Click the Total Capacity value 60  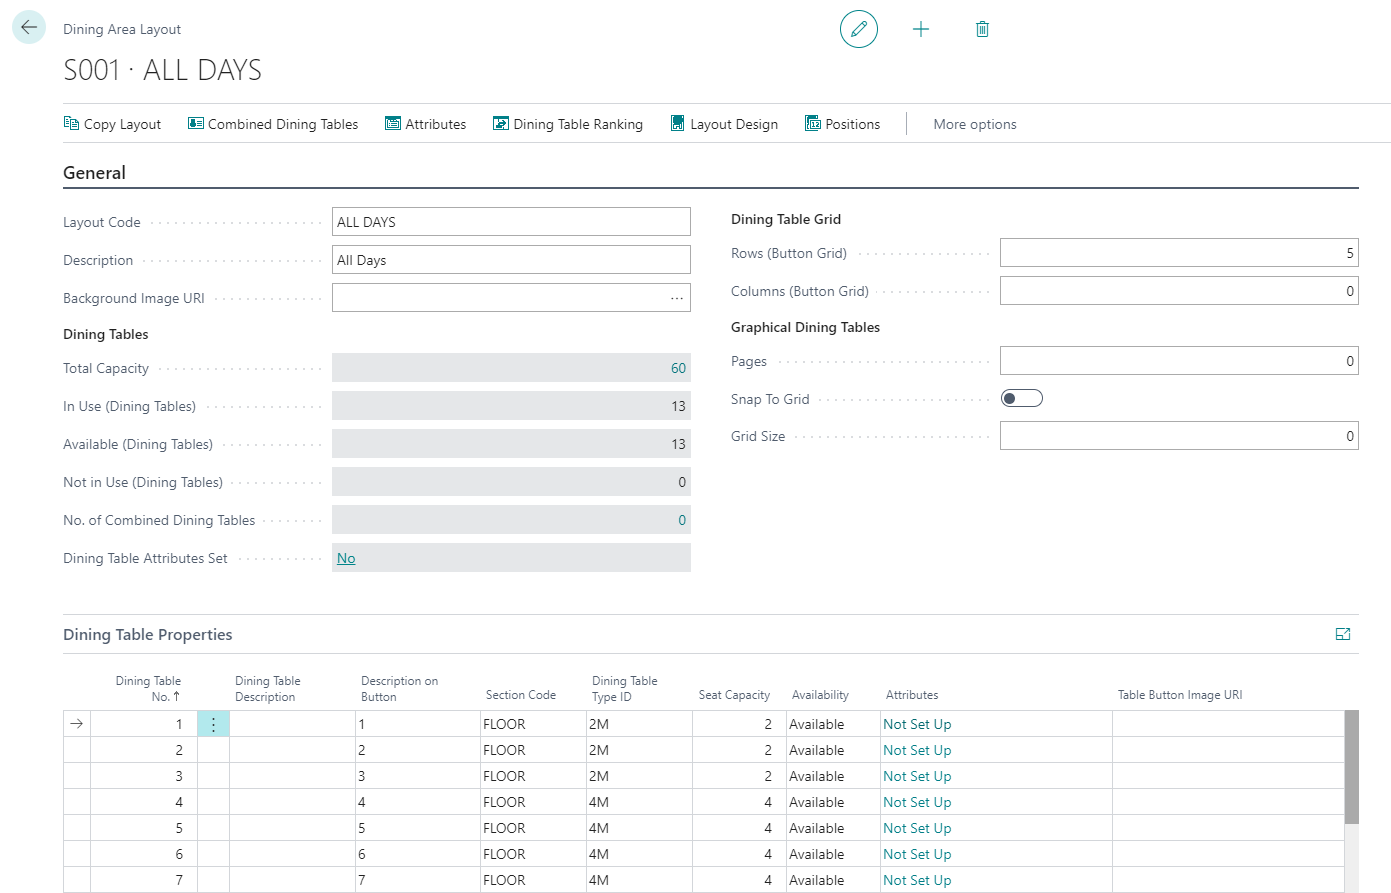pyautogui.click(x=678, y=368)
